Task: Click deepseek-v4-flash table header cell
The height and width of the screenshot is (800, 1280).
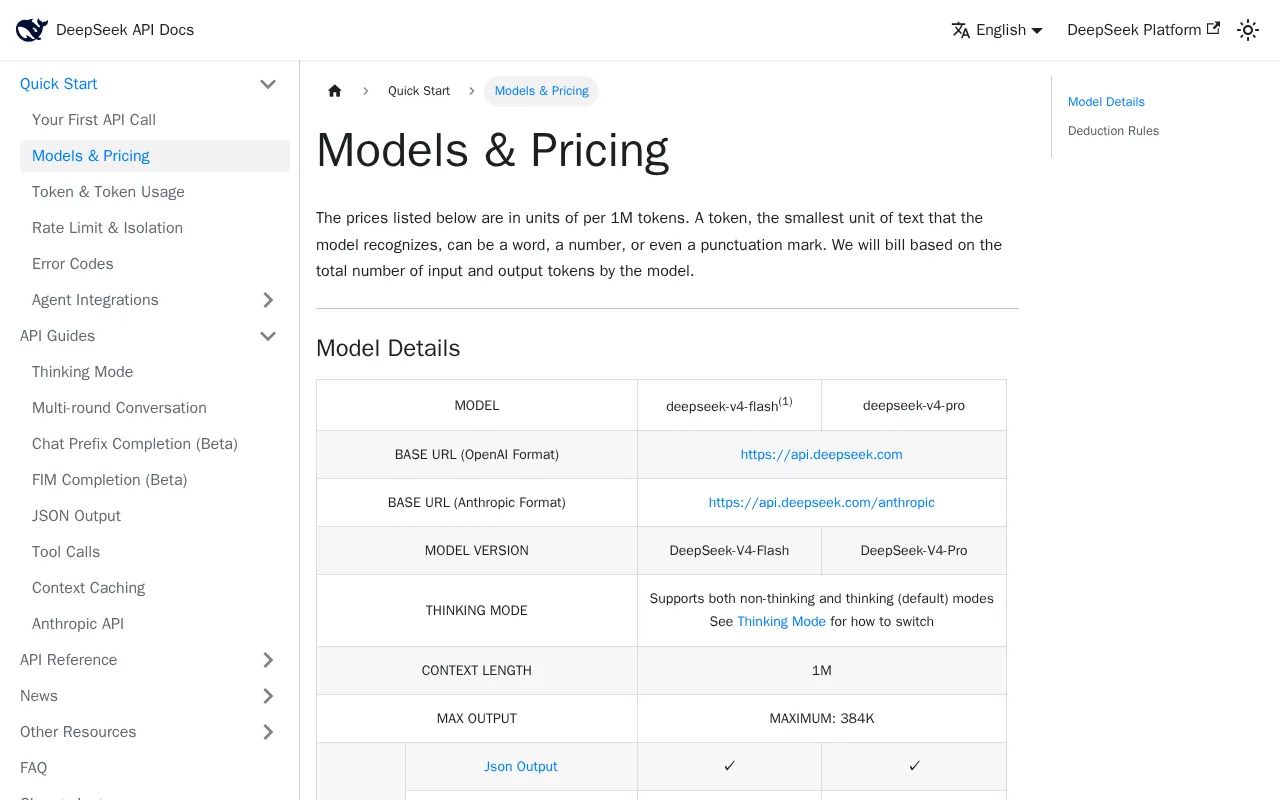Action: tap(729, 405)
